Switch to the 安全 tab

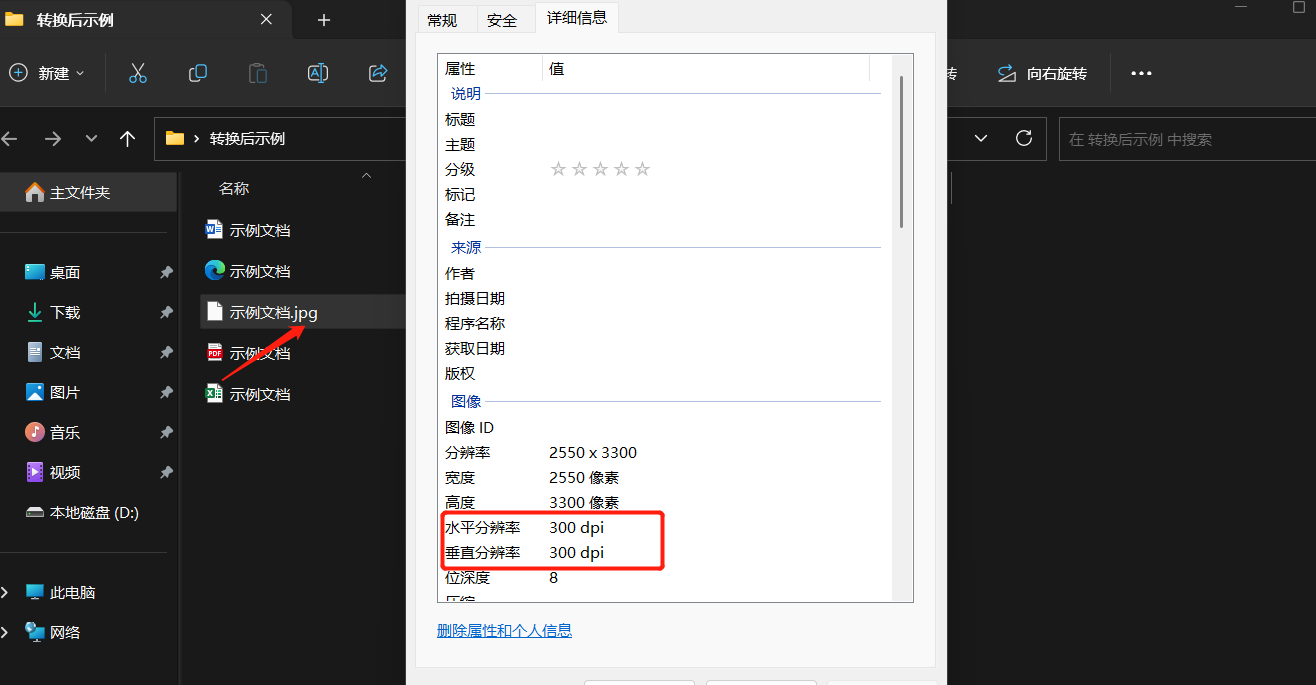(502, 20)
